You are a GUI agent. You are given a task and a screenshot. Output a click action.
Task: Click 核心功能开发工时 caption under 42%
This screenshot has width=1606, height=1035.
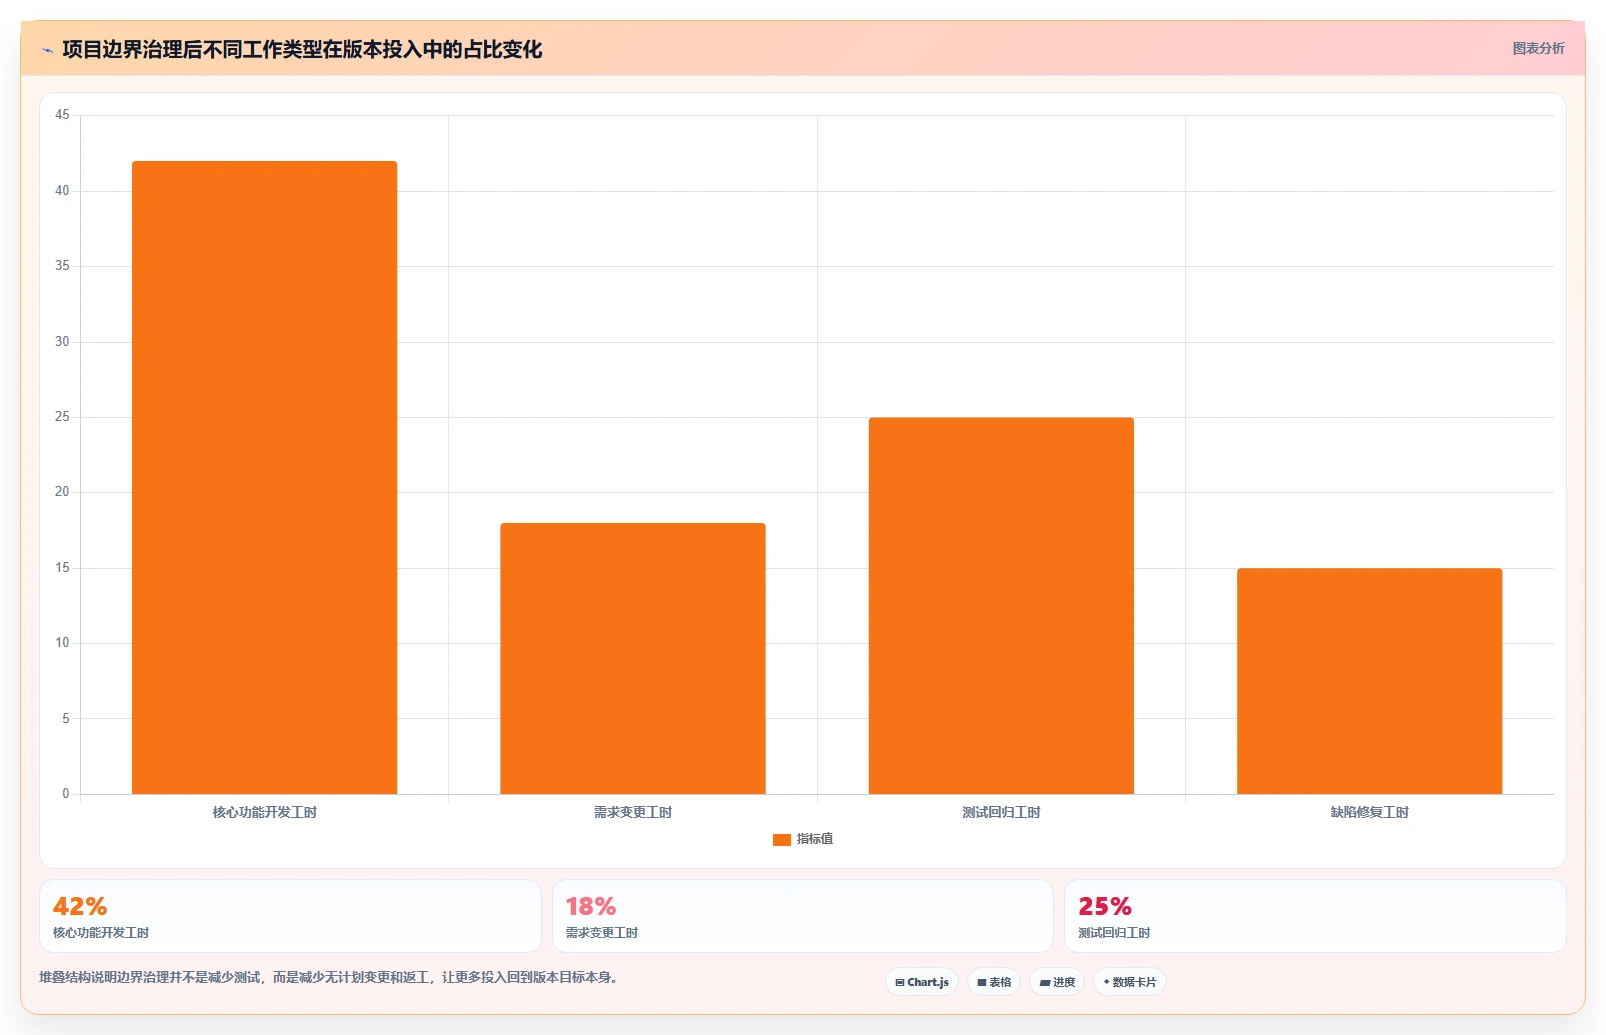pos(101,933)
